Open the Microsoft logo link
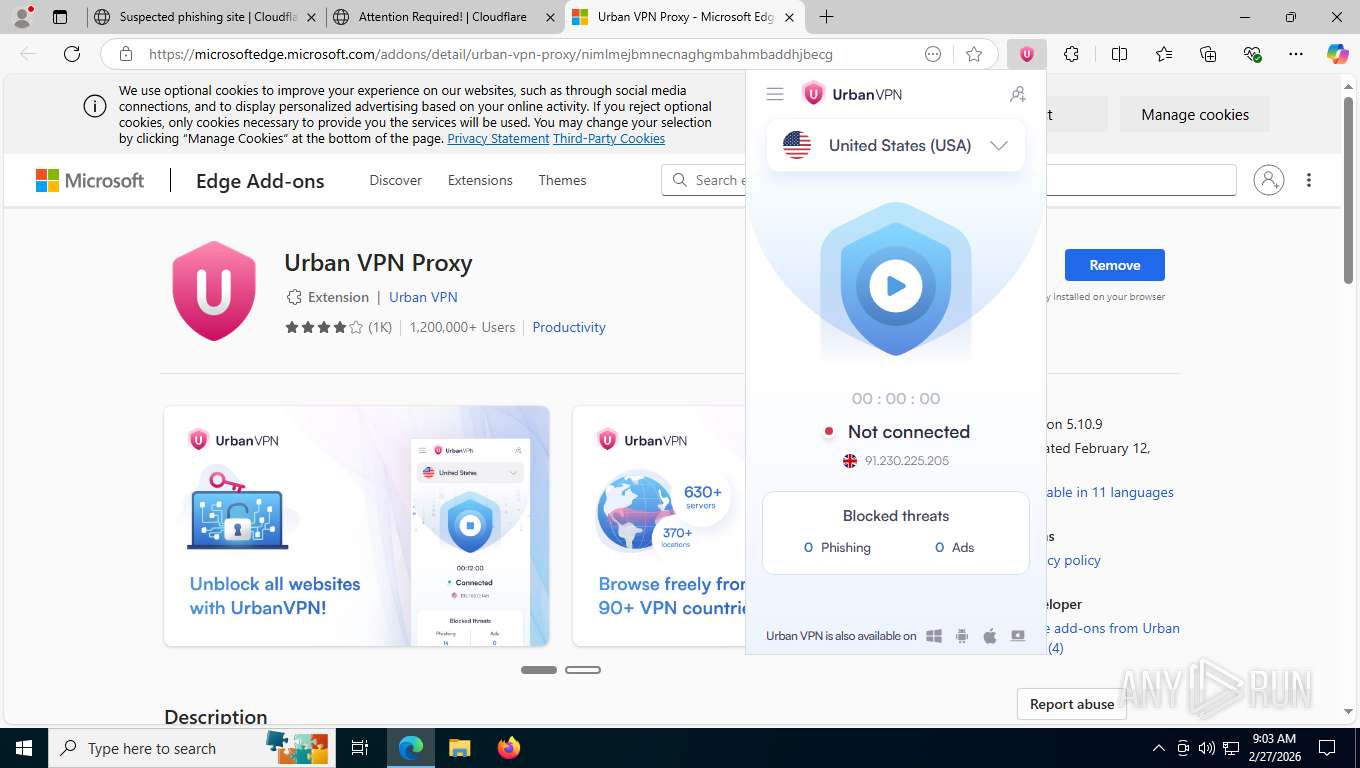1360x768 pixels. 90,180
